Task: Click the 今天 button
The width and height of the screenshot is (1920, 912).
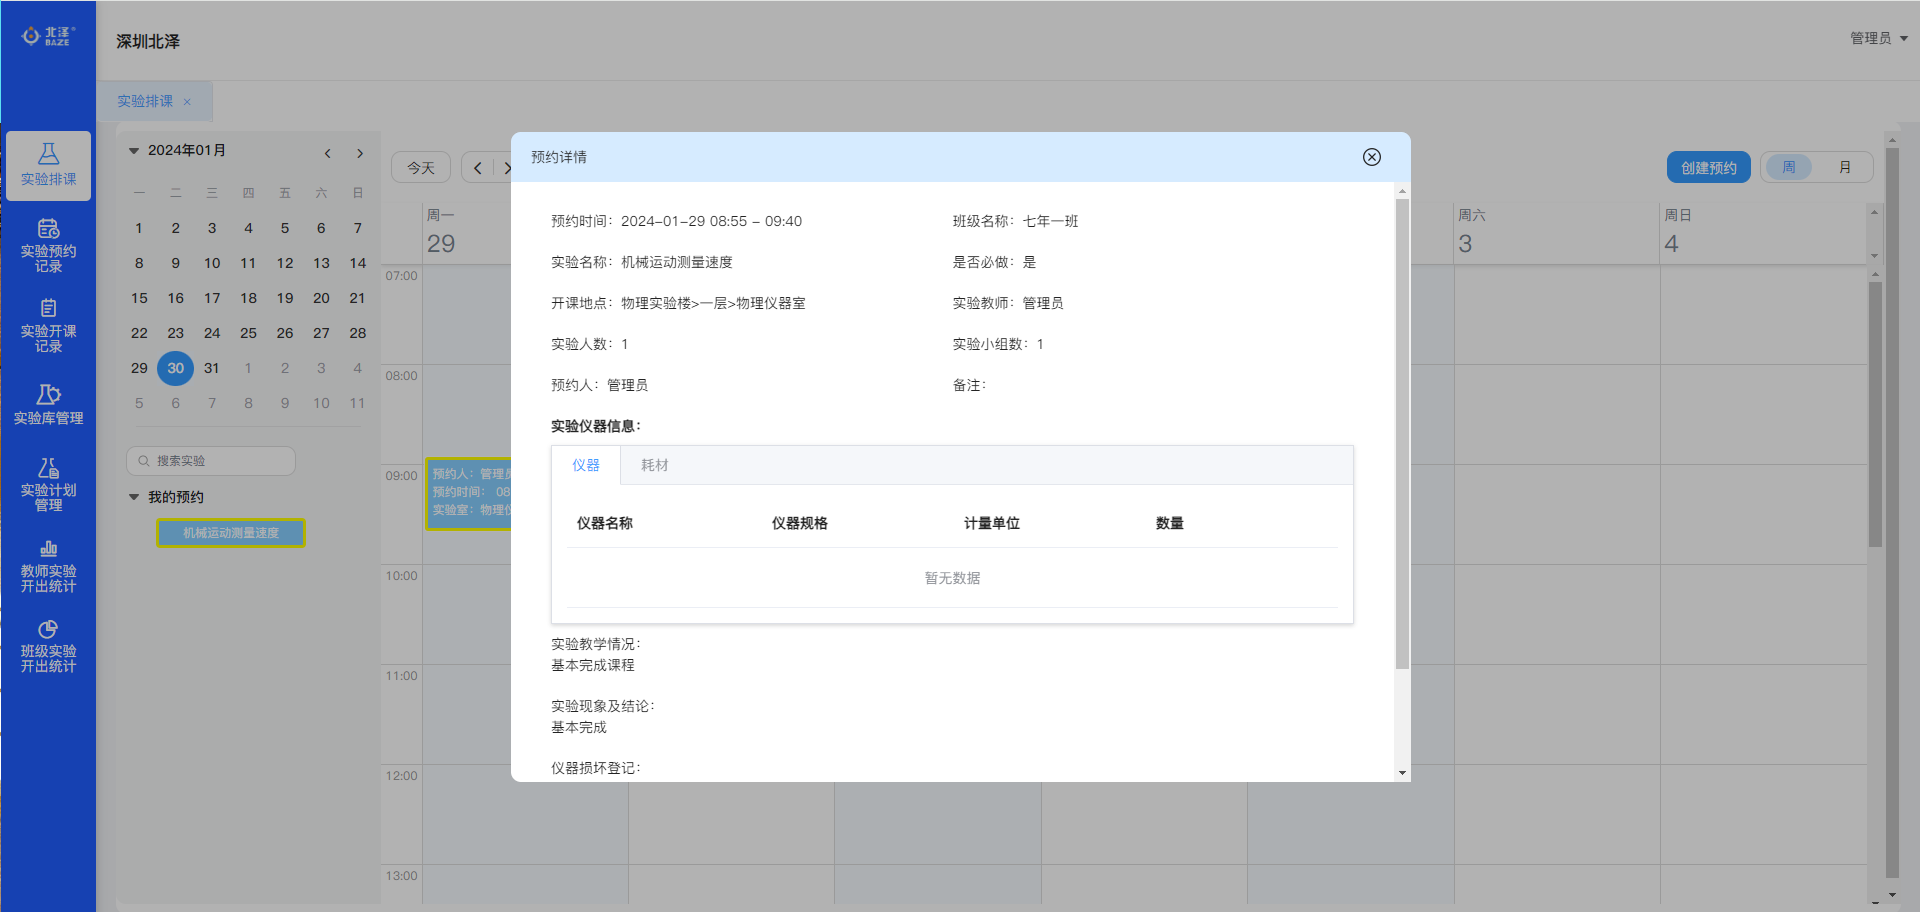Action: [421, 167]
